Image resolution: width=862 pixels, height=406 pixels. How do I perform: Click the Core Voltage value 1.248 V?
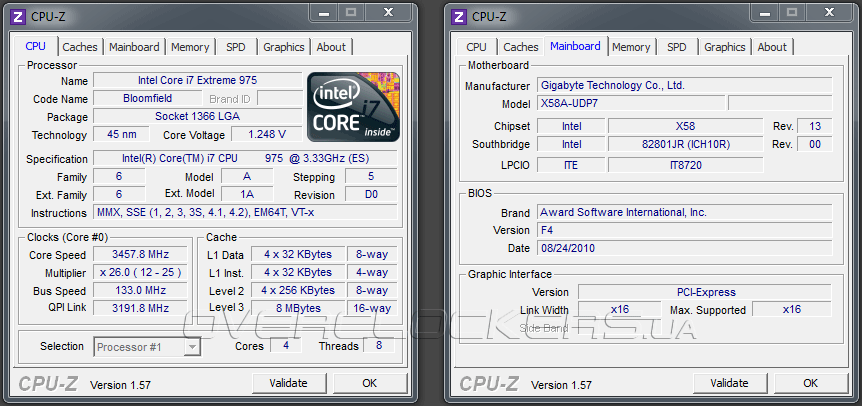(x=267, y=134)
